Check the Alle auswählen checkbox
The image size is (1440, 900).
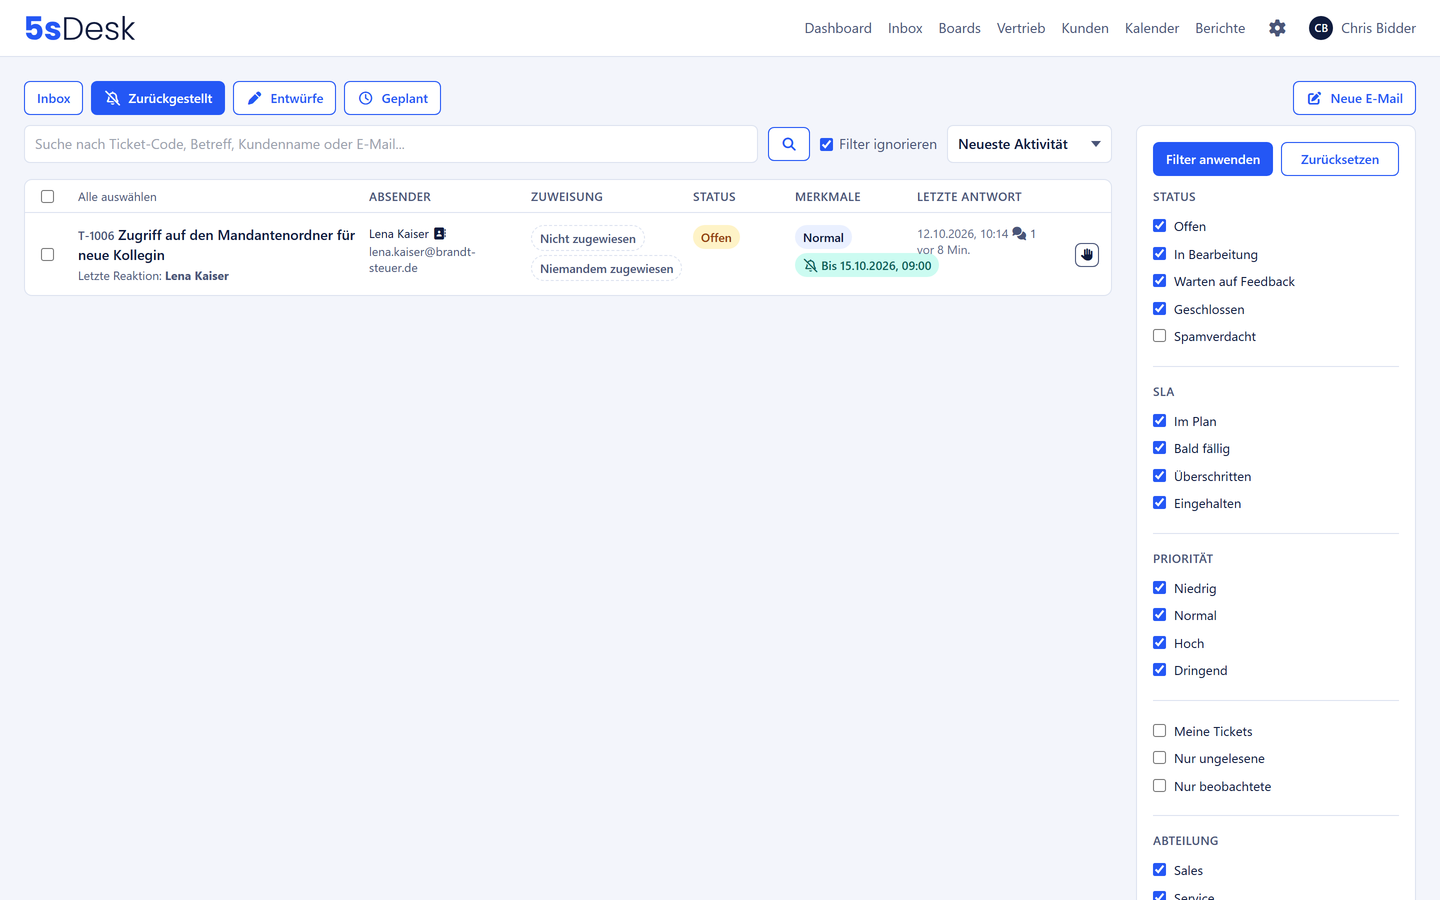47,197
